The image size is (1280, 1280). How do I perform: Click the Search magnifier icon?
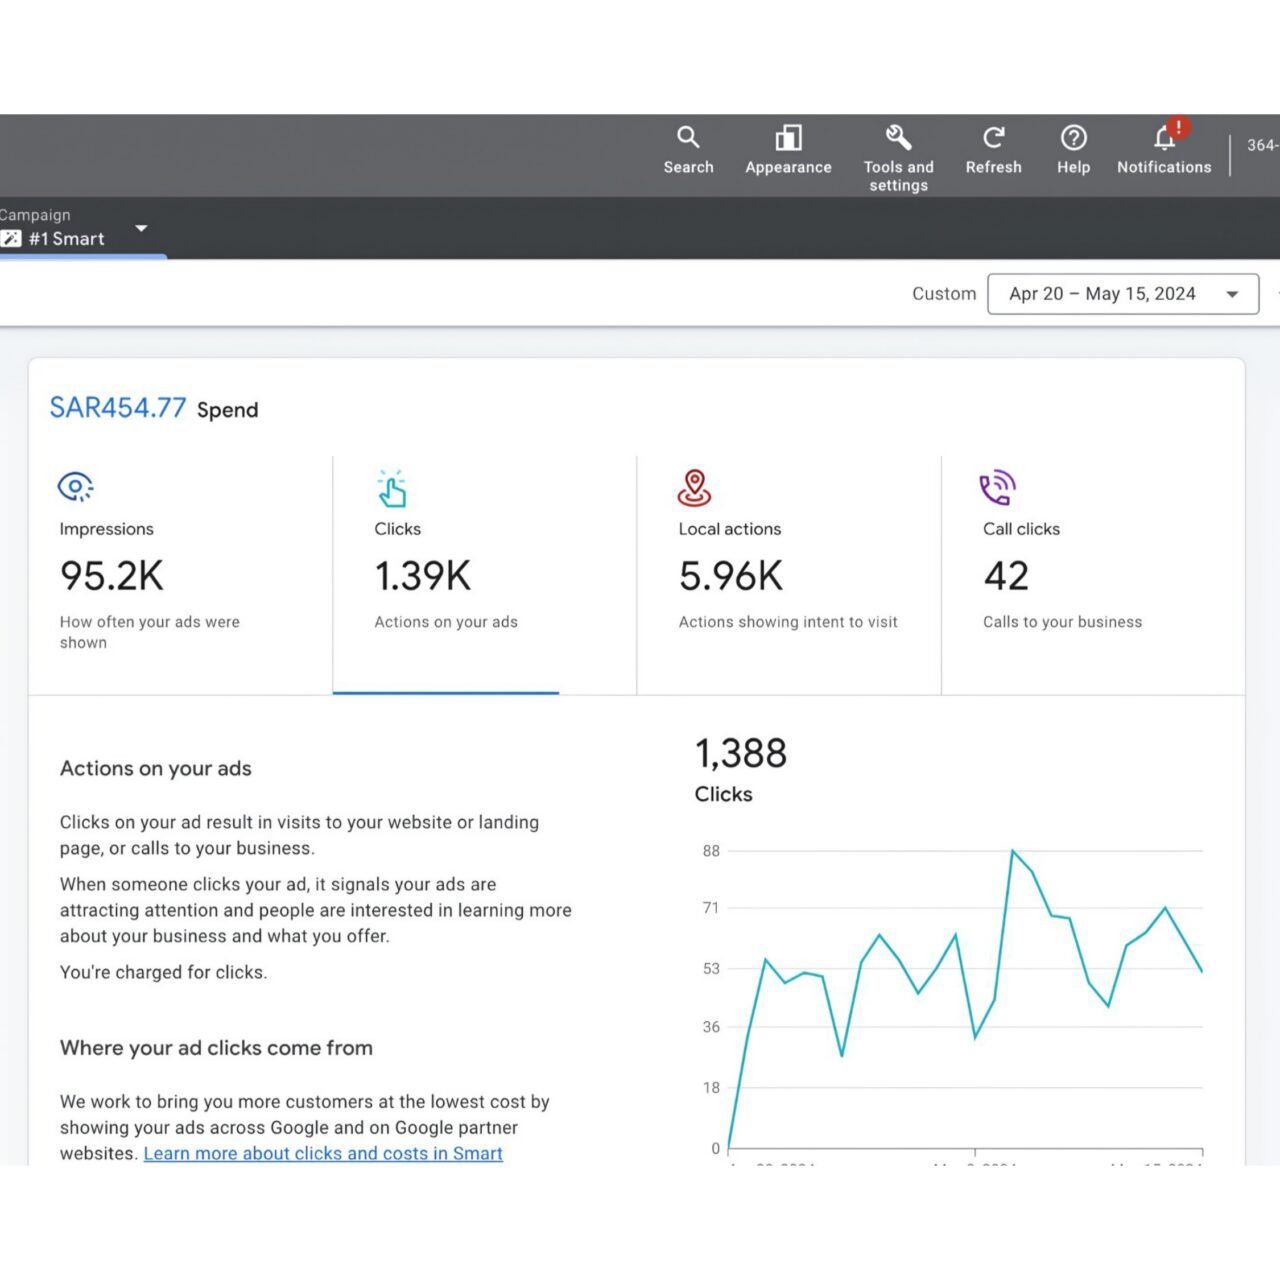688,137
